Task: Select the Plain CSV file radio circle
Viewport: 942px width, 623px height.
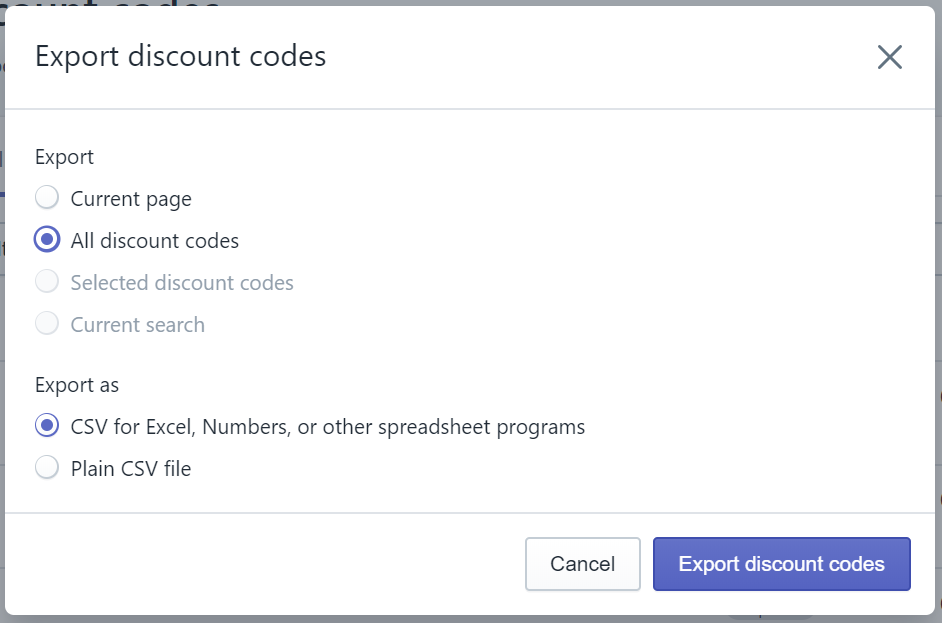Action: [x=47, y=467]
